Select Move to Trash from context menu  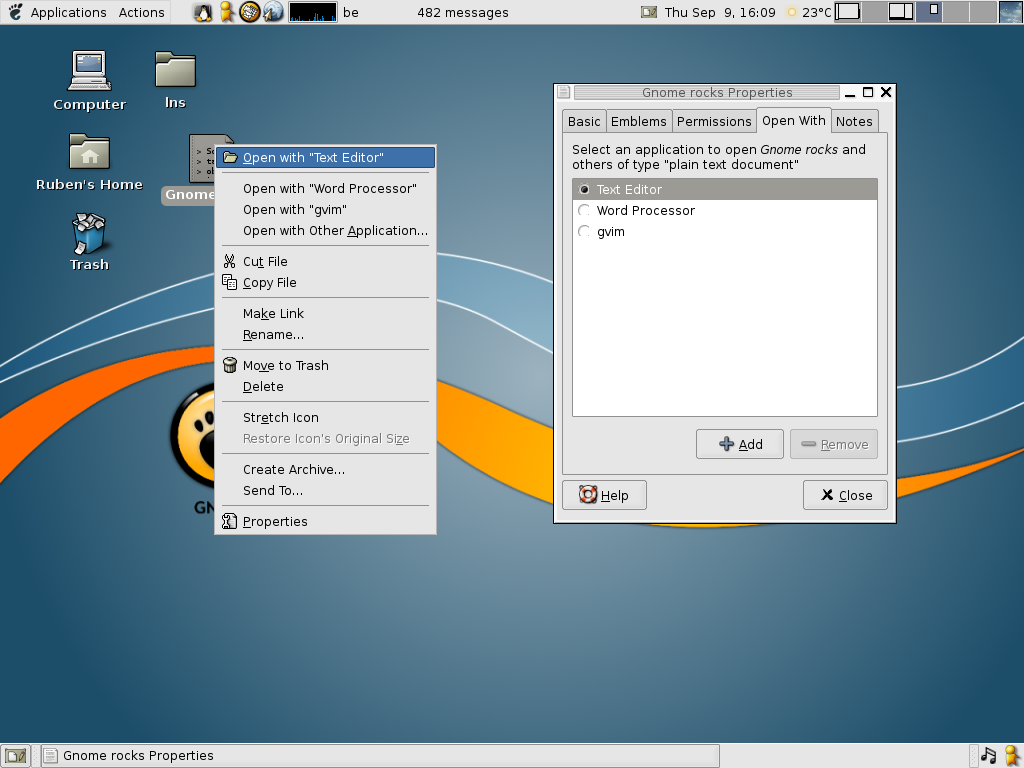point(285,365)
